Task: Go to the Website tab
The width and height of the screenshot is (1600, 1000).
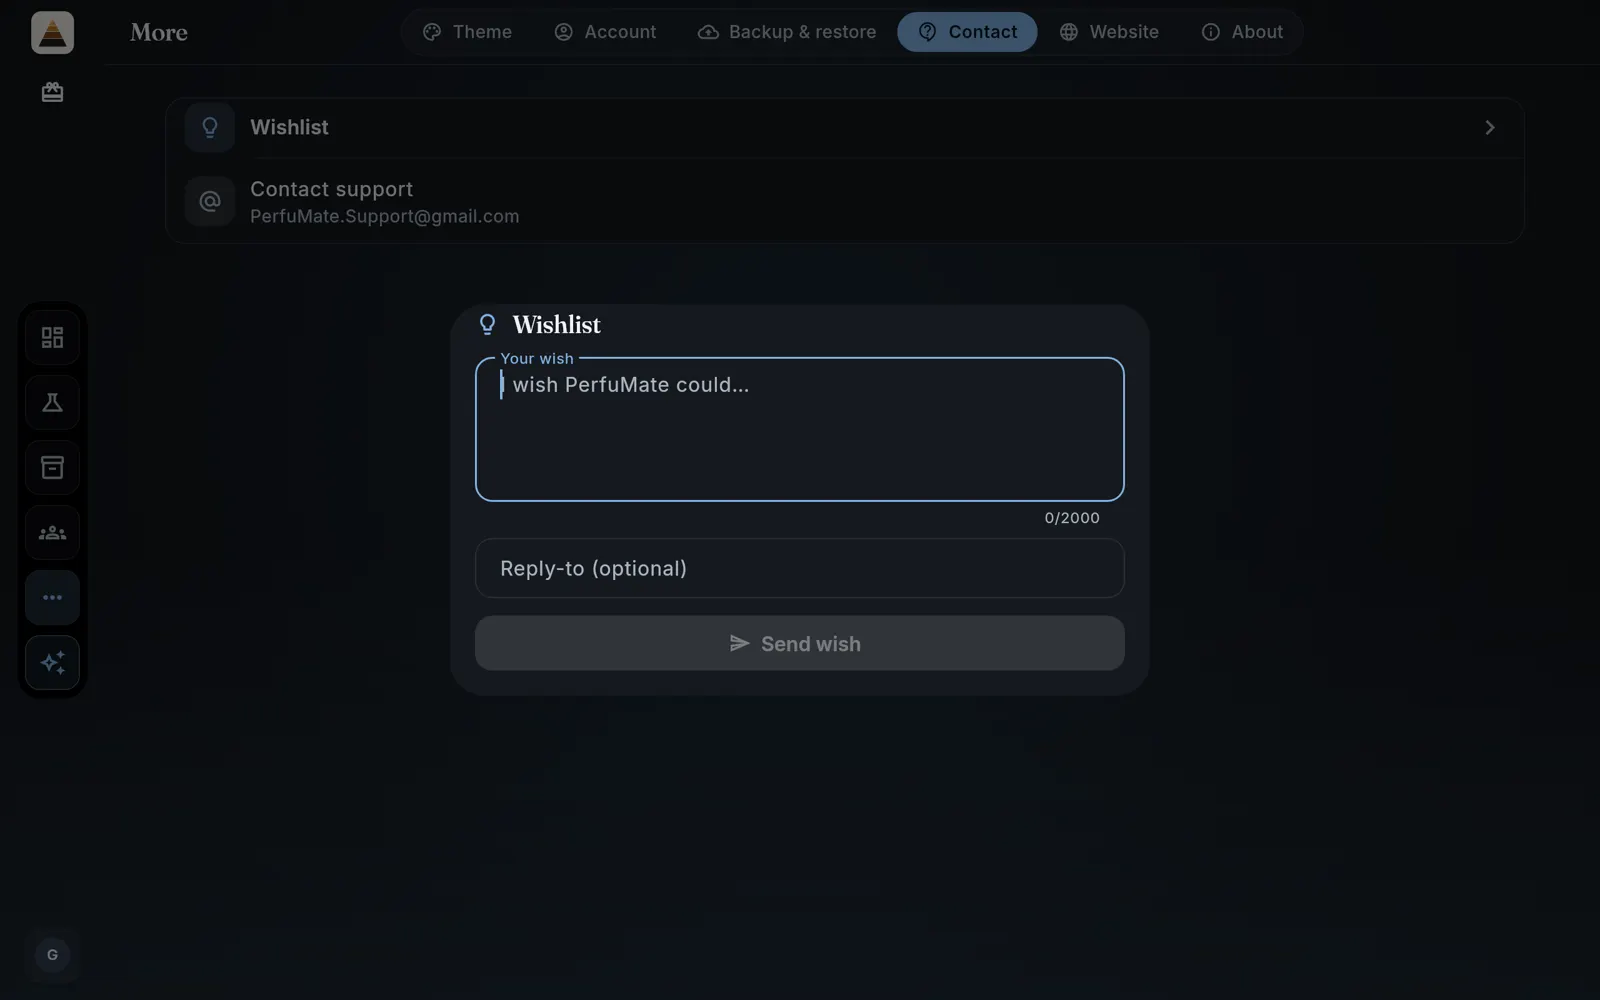Action: 1109,32
